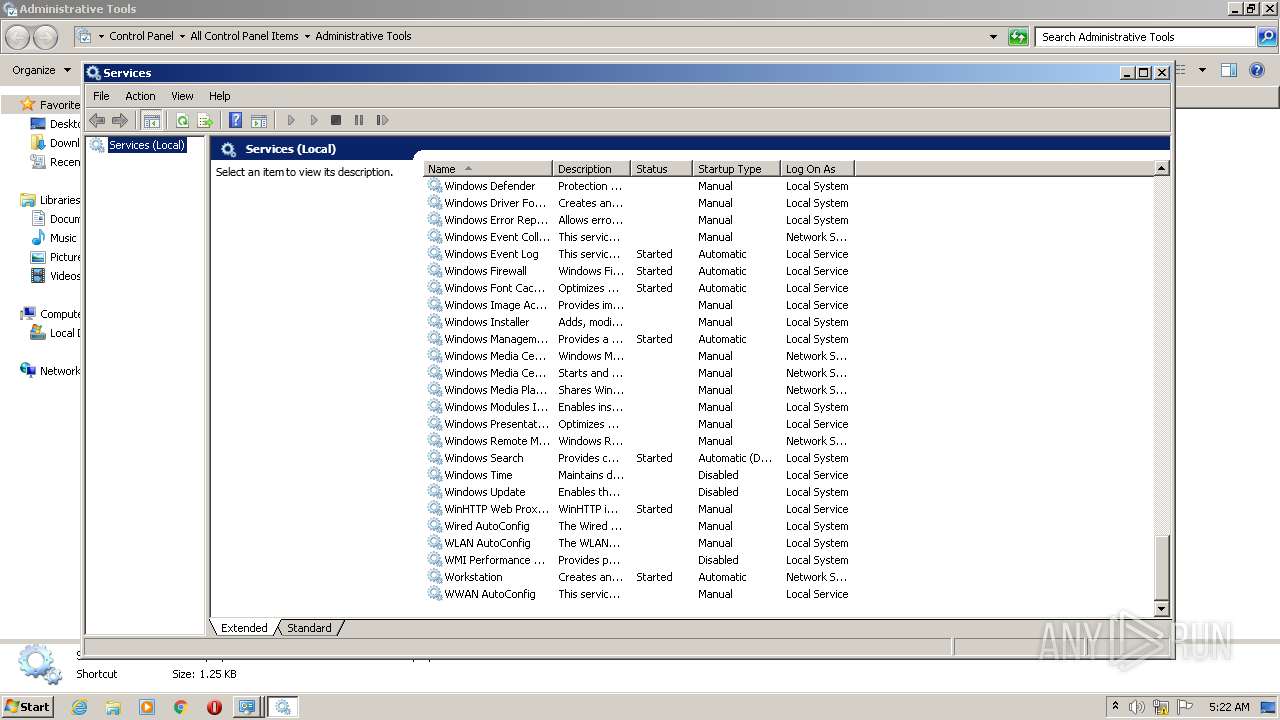Click the services list scrollbar up arrow
The image size is (1280, 720).
coord(1161,168)
